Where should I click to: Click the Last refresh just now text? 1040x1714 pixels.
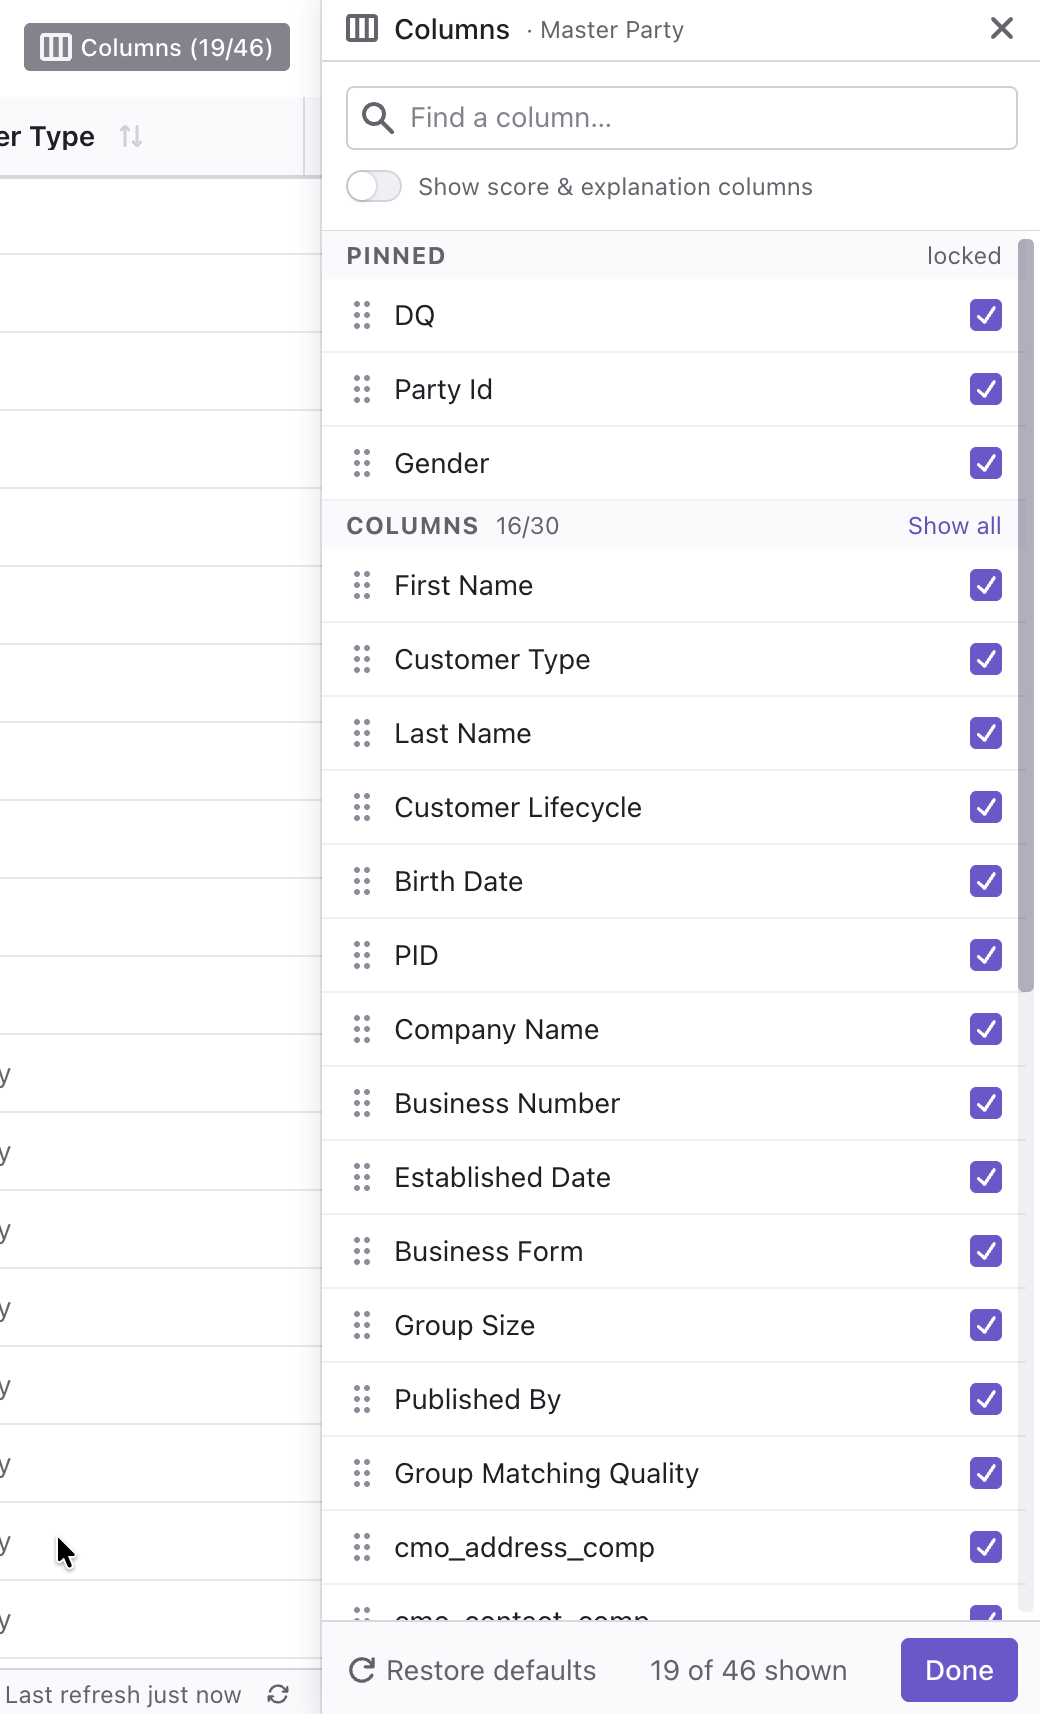(123, 1694)
